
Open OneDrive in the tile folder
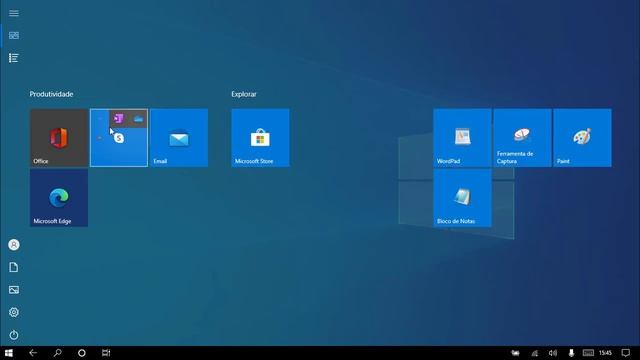pyautogui.click(x=138, y=119)
